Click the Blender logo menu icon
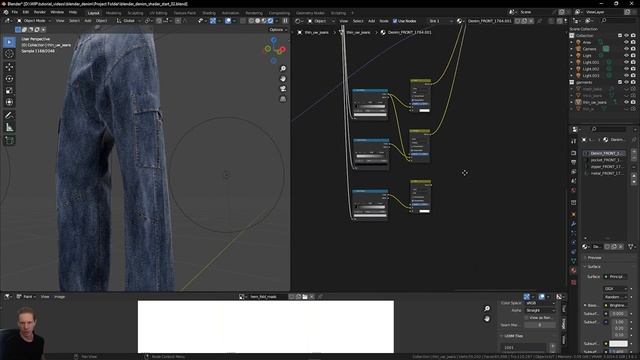 click(6, 12)
